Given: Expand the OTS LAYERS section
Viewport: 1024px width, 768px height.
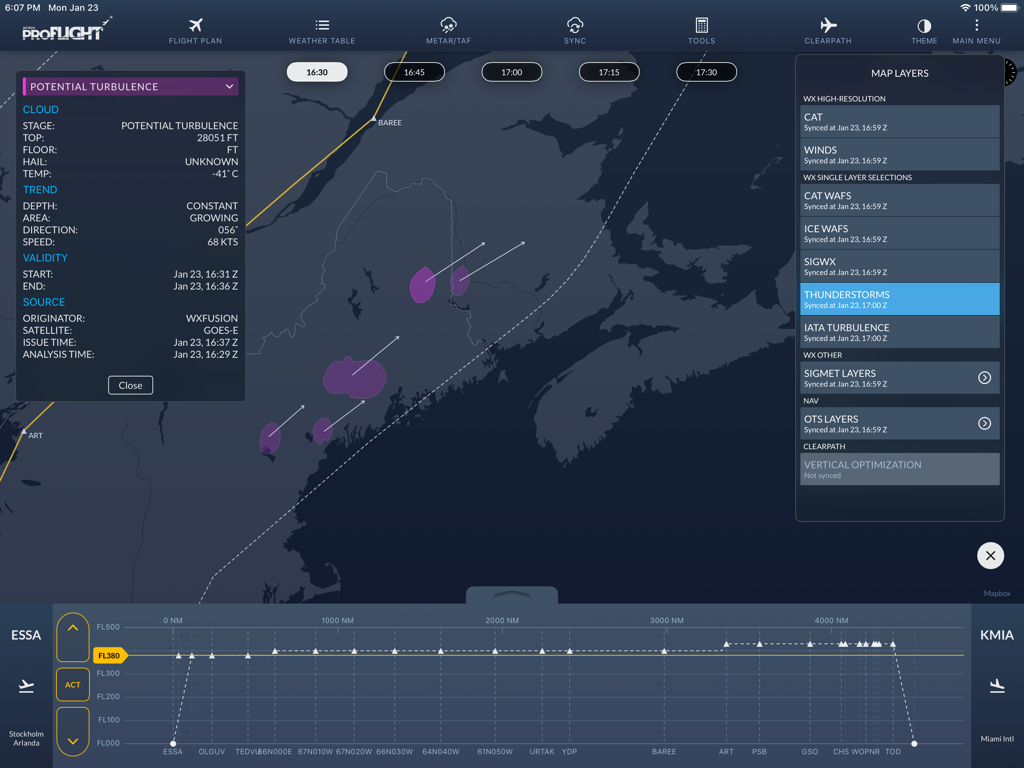Looking at the screenshot, I should point(899,423).
